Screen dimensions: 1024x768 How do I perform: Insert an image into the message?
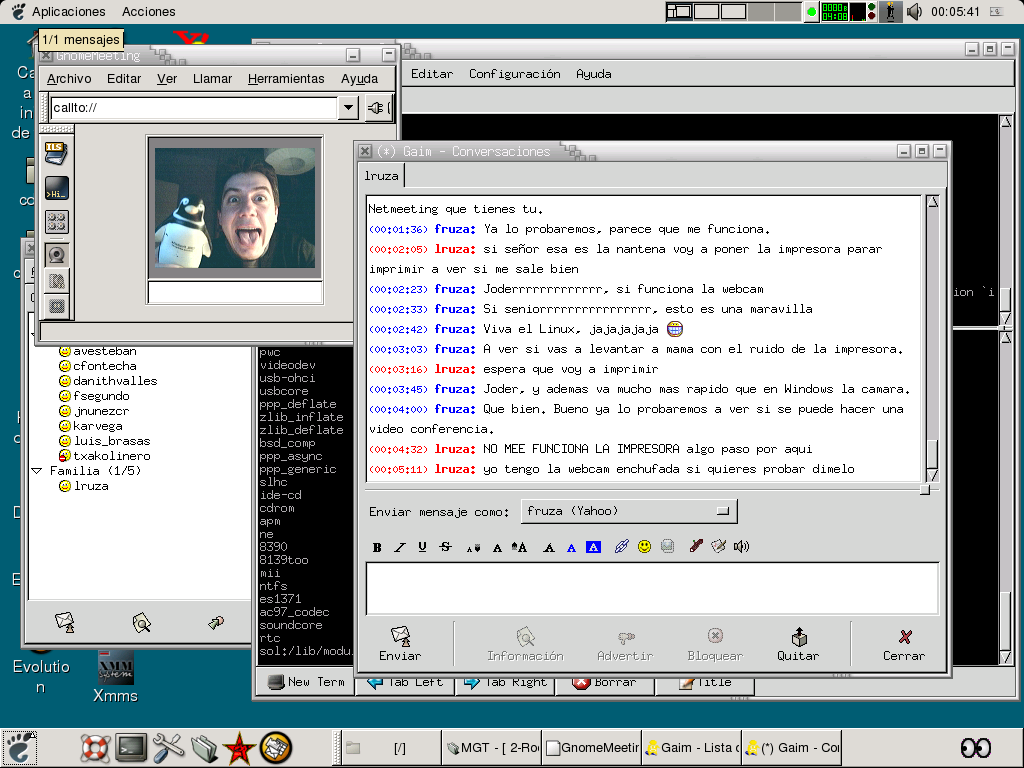[x=667, y=547]
